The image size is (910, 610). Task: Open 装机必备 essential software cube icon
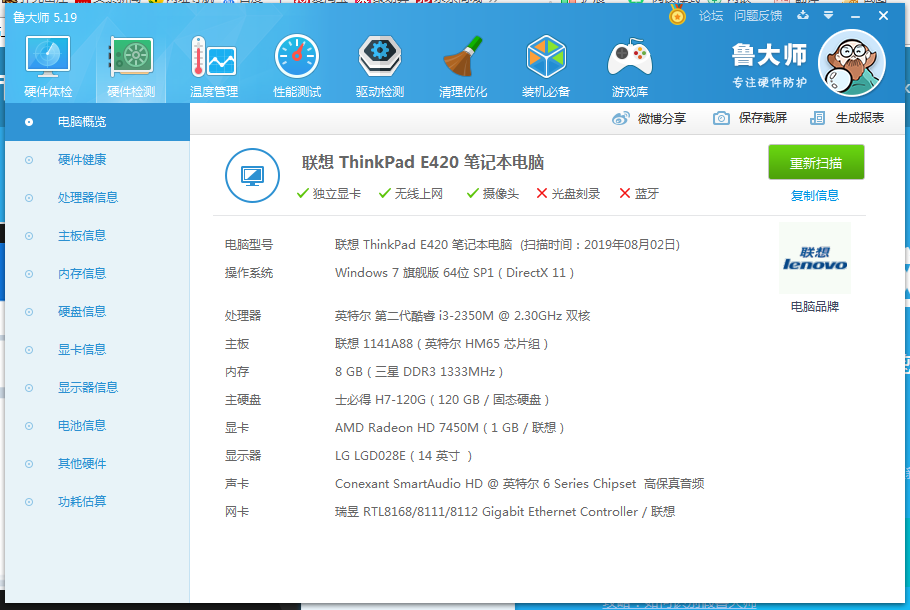click(546, 66)
